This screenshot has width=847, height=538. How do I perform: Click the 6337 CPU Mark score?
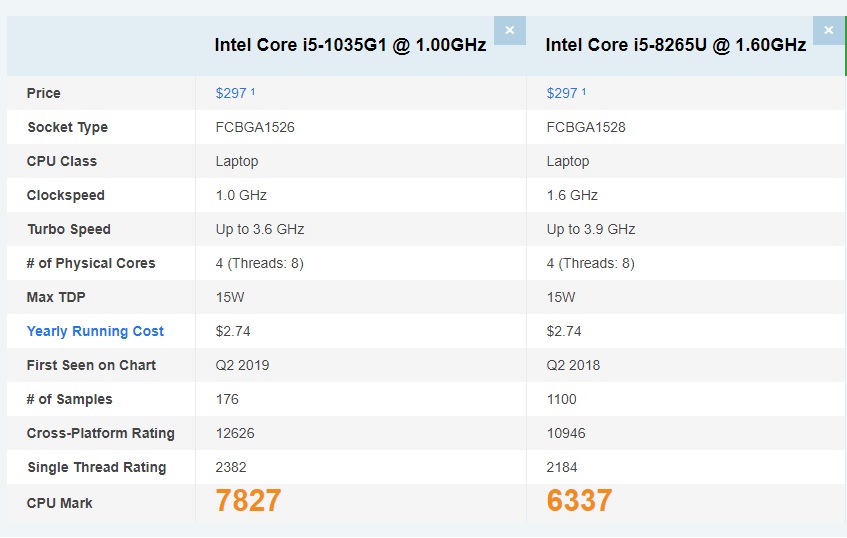click(579, 501)
